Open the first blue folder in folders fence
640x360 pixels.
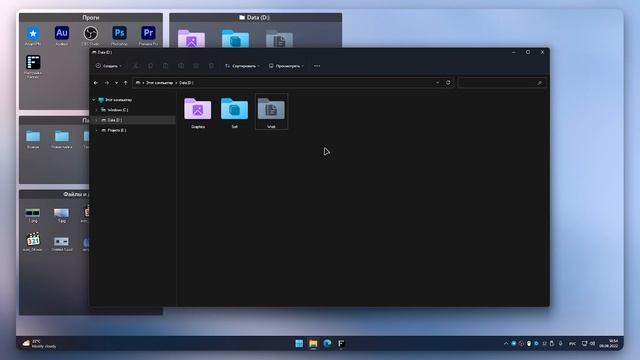coord(33,139)
